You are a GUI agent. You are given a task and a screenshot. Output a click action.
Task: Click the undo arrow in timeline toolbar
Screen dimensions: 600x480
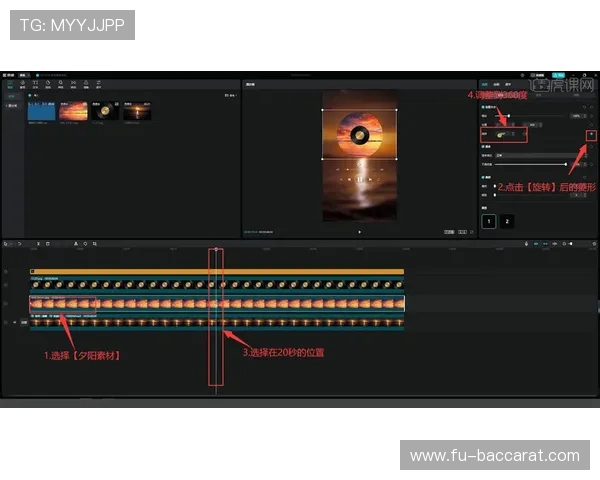click(19, 243)
